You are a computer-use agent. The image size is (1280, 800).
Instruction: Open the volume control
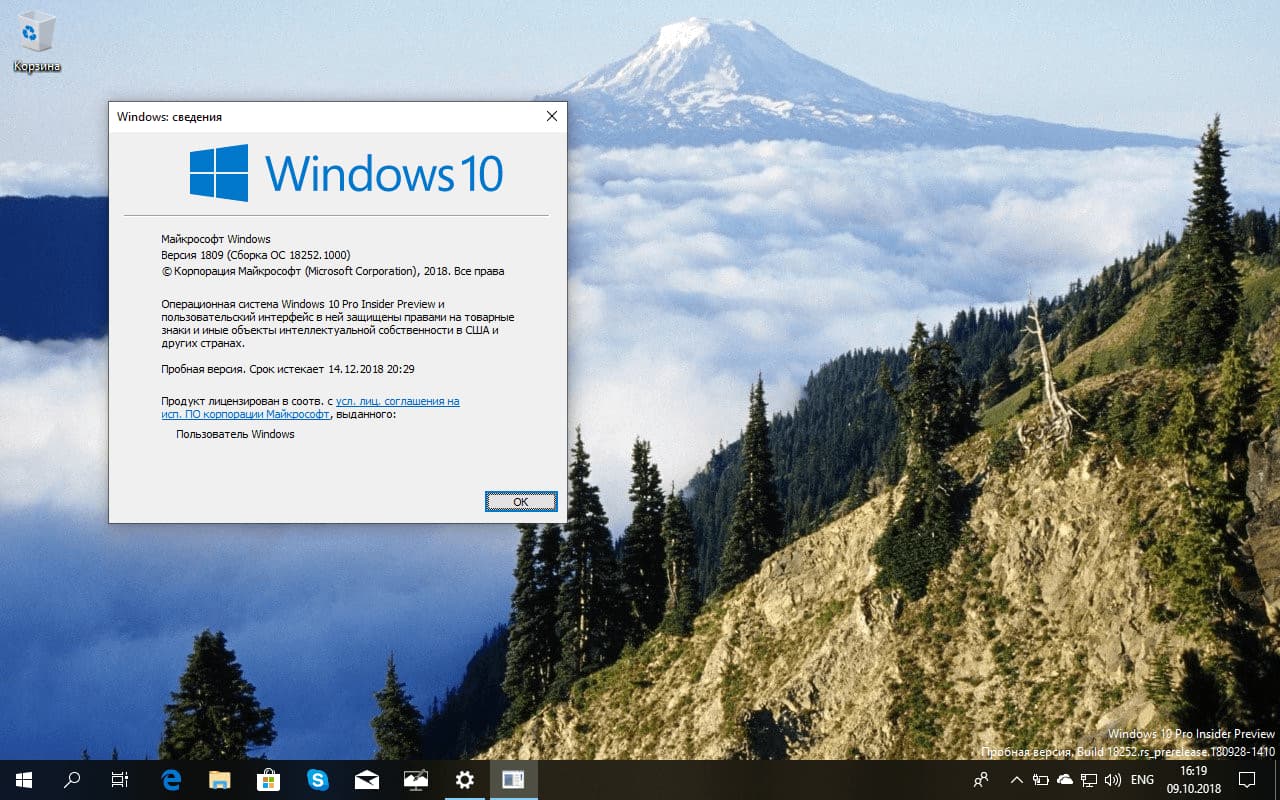[1113, 780]
